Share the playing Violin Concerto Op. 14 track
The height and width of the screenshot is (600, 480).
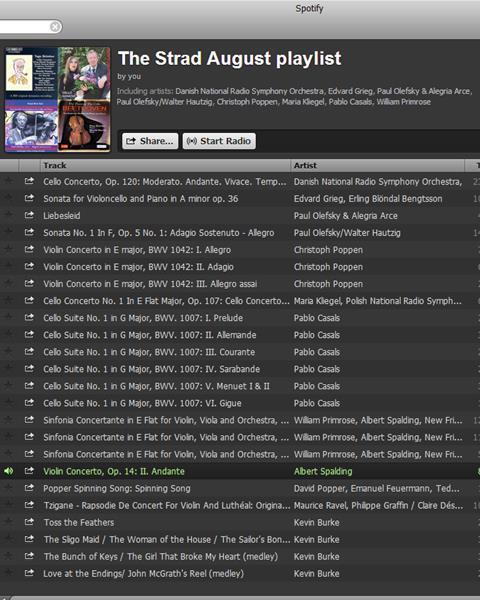click(x=29, y=470)
